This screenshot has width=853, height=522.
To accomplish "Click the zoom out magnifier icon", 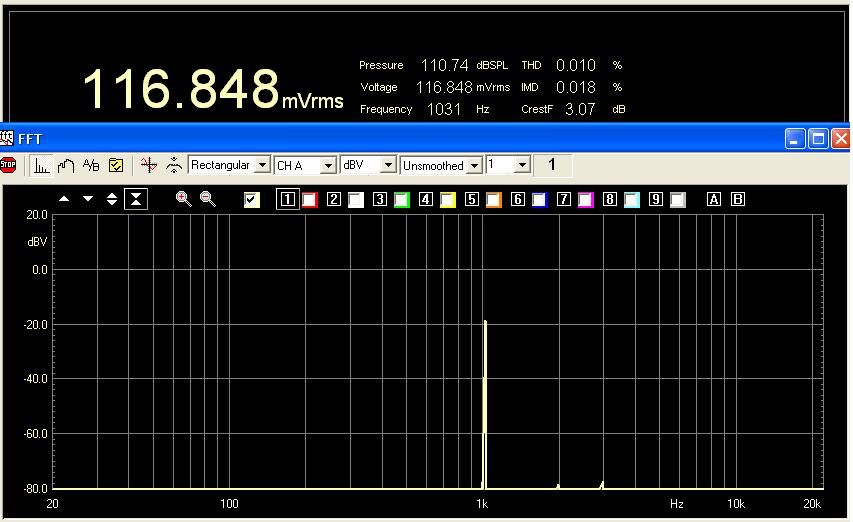I will (208, 199).
